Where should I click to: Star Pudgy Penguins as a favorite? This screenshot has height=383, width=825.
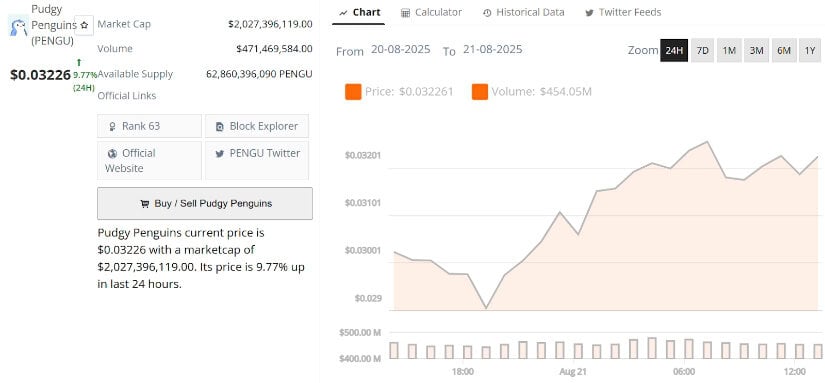pos(84,25)
